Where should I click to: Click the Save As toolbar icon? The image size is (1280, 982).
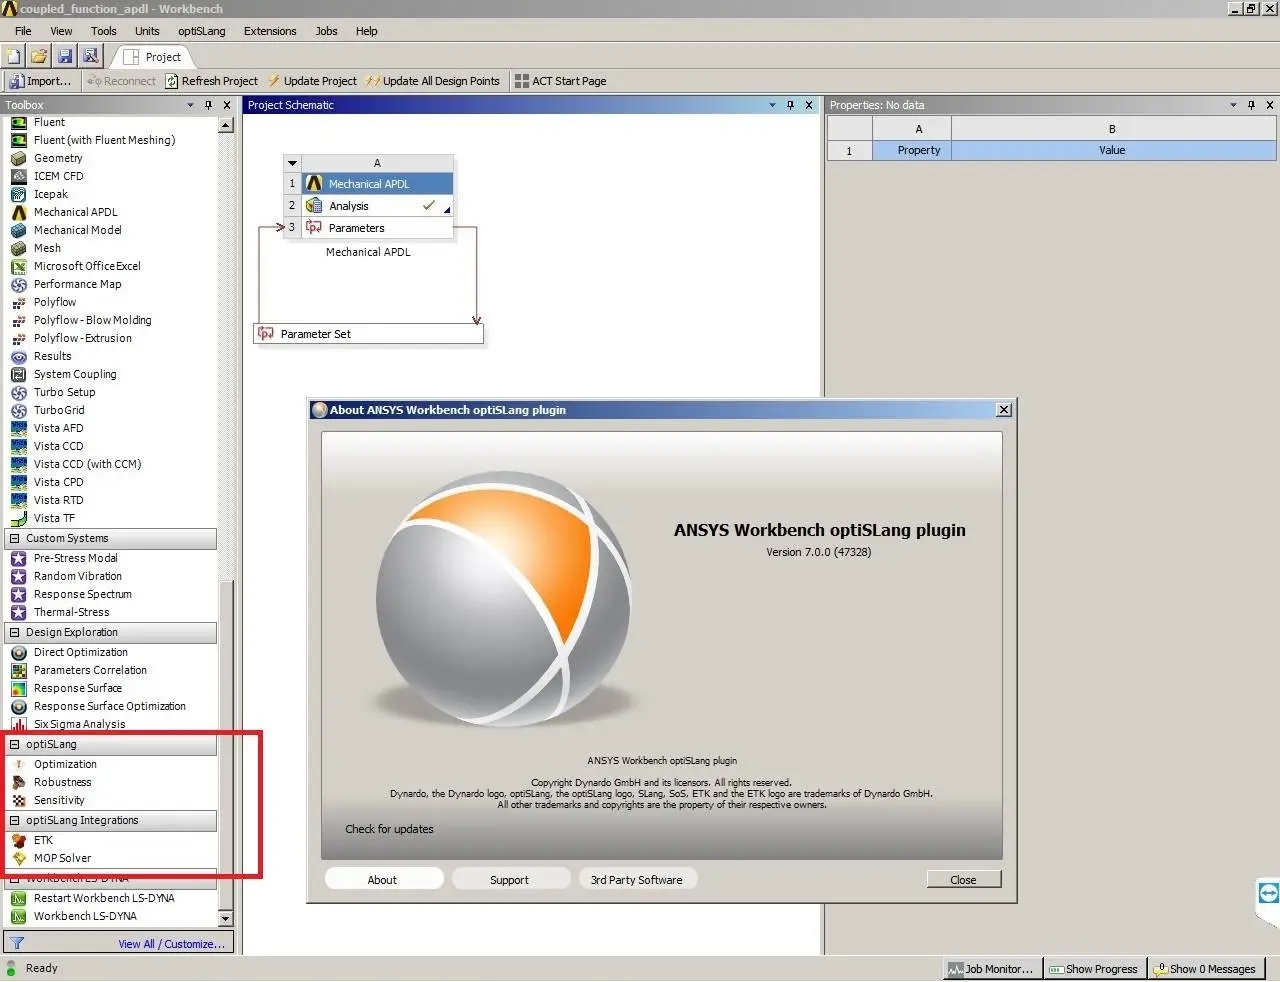[x=90, y=57]
